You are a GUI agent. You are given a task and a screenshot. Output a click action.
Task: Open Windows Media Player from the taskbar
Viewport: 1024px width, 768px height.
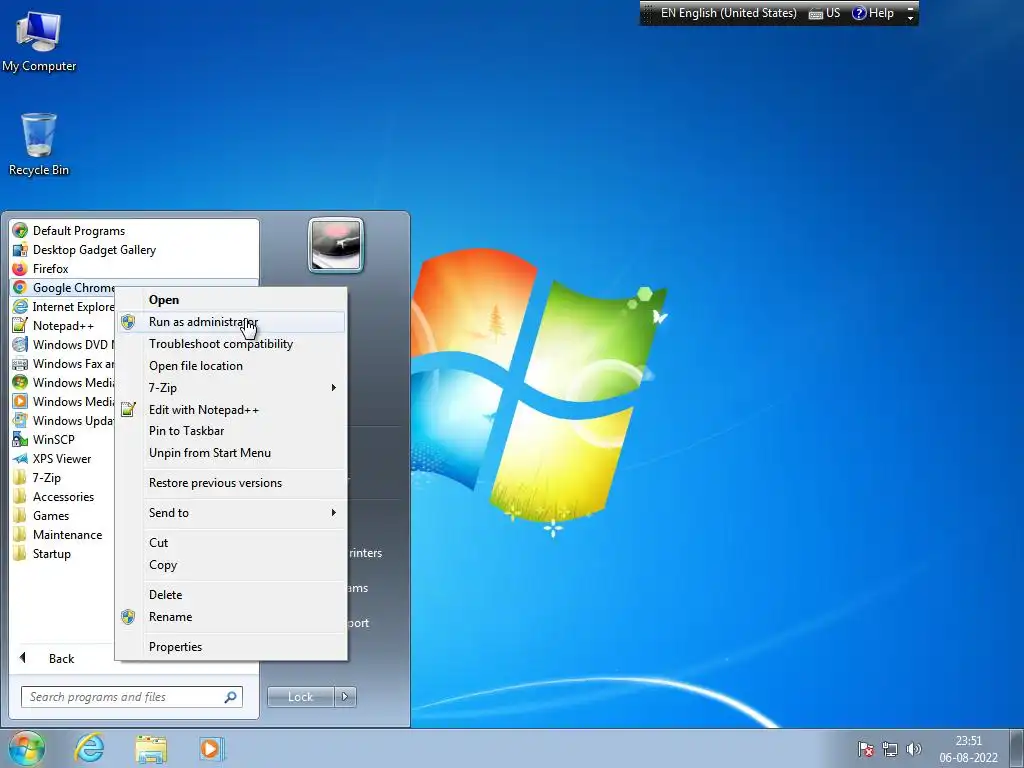210,748
